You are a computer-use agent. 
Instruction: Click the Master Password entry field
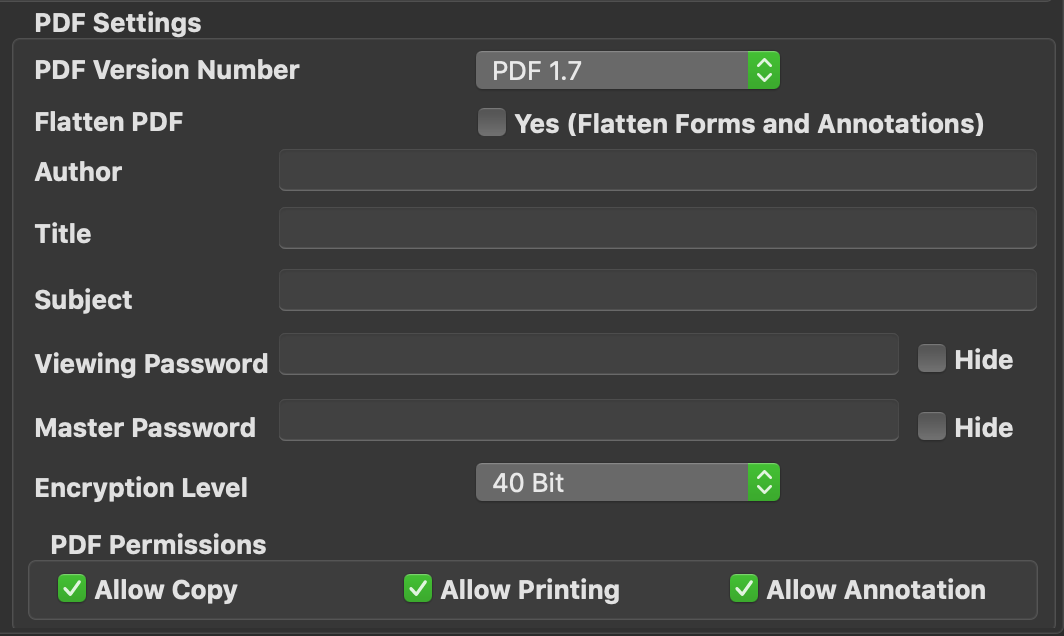point(589,420)
